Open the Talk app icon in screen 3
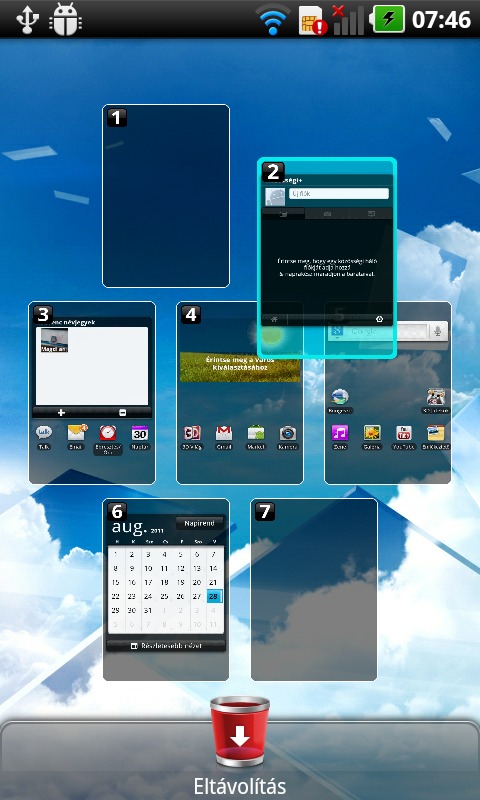480x800 pixels. [44, 433]
